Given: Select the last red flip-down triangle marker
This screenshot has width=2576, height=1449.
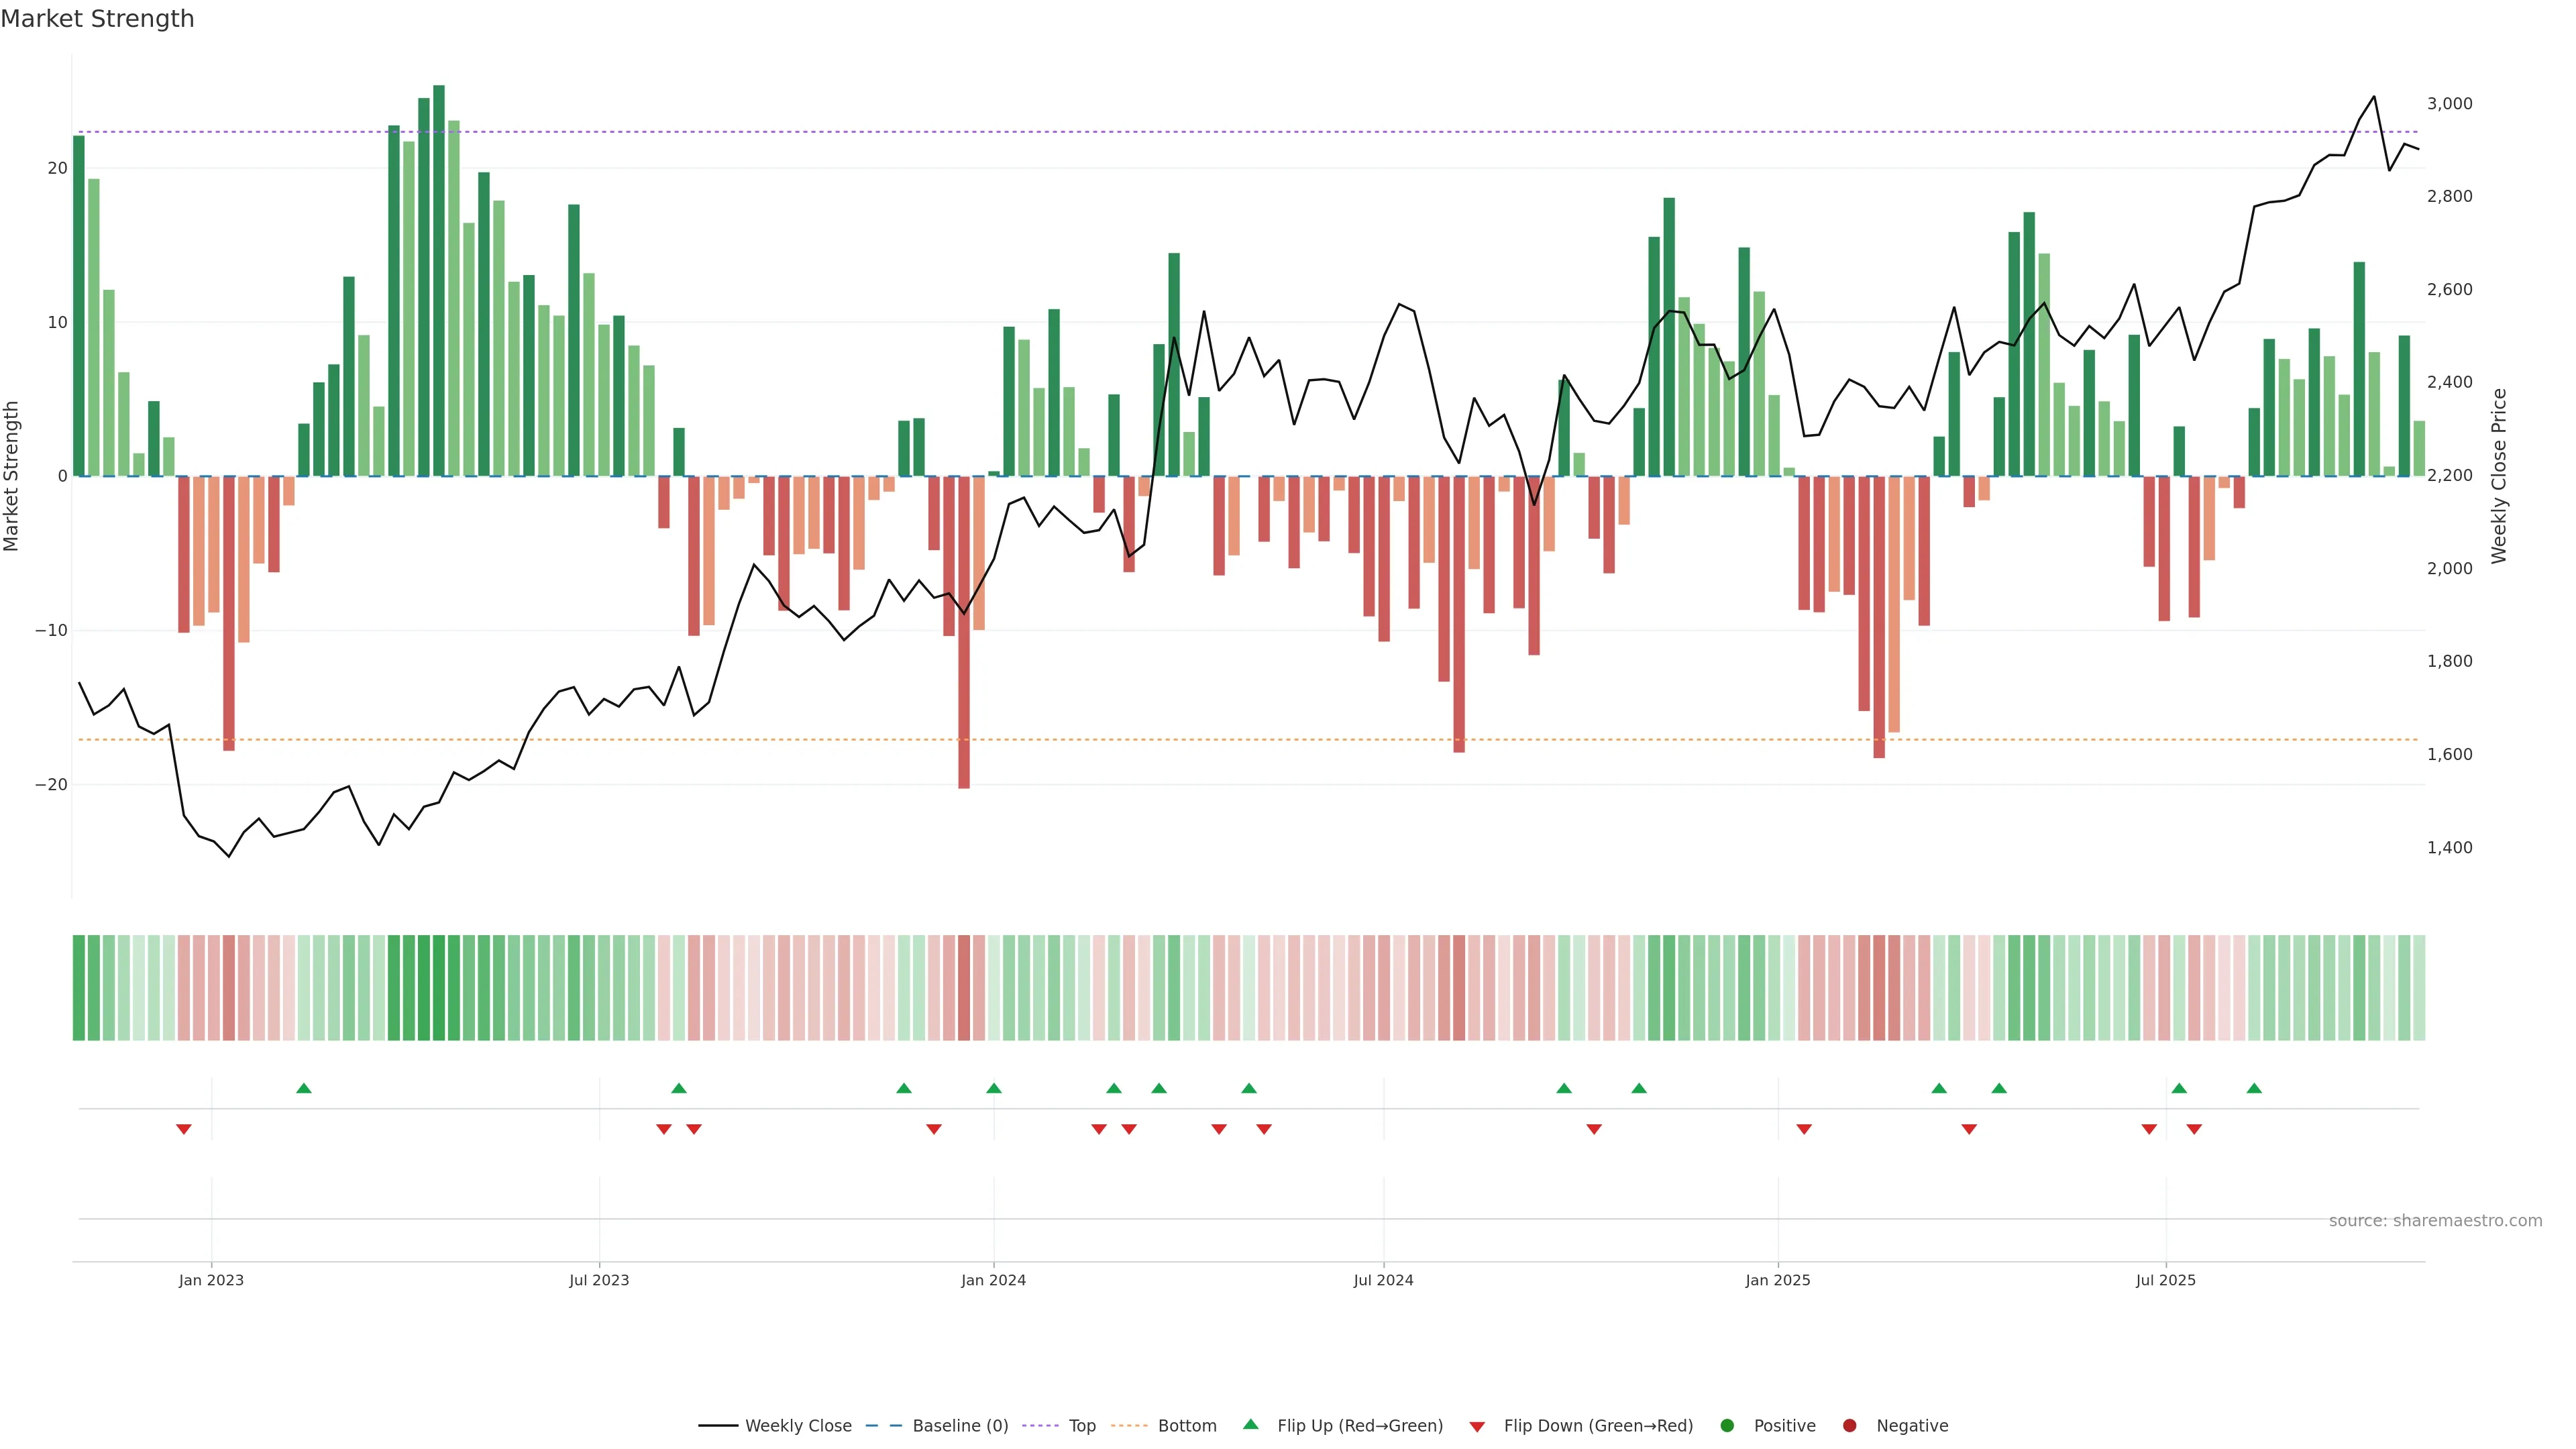Looking at the screenshot, I should tap(2194, 1129).
